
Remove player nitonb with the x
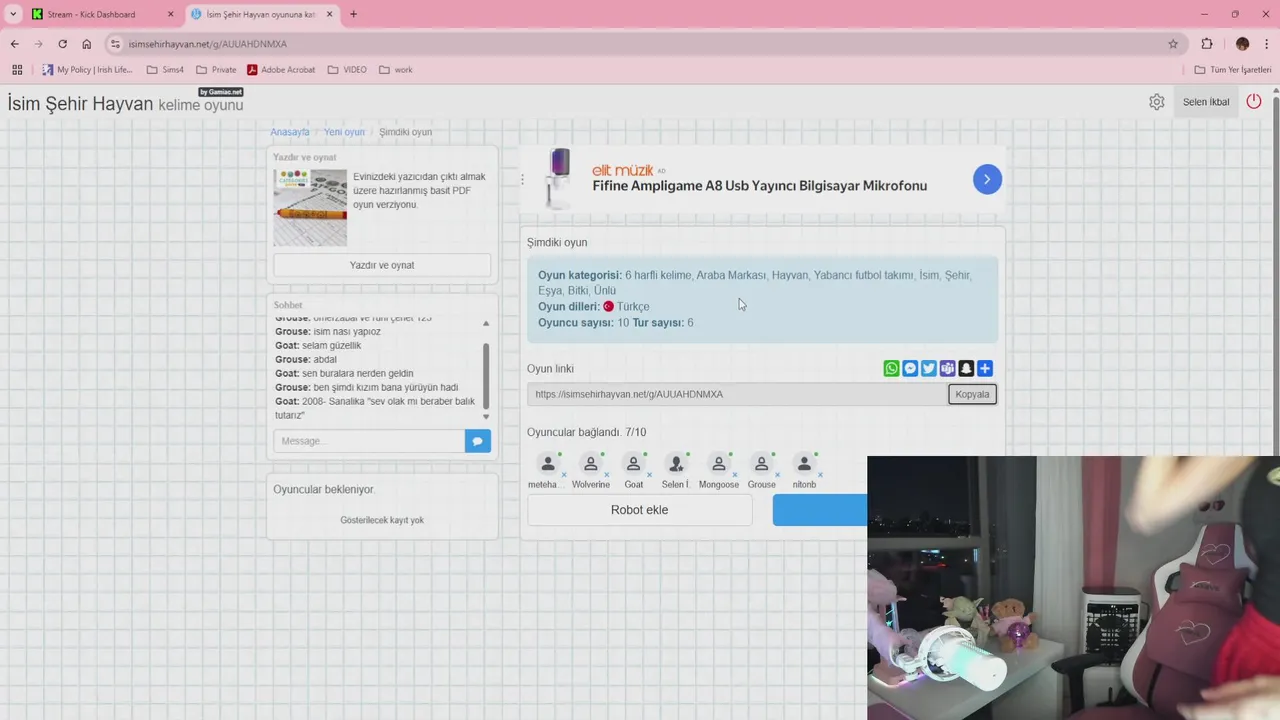pyautogui.click(x=820, y=475)
